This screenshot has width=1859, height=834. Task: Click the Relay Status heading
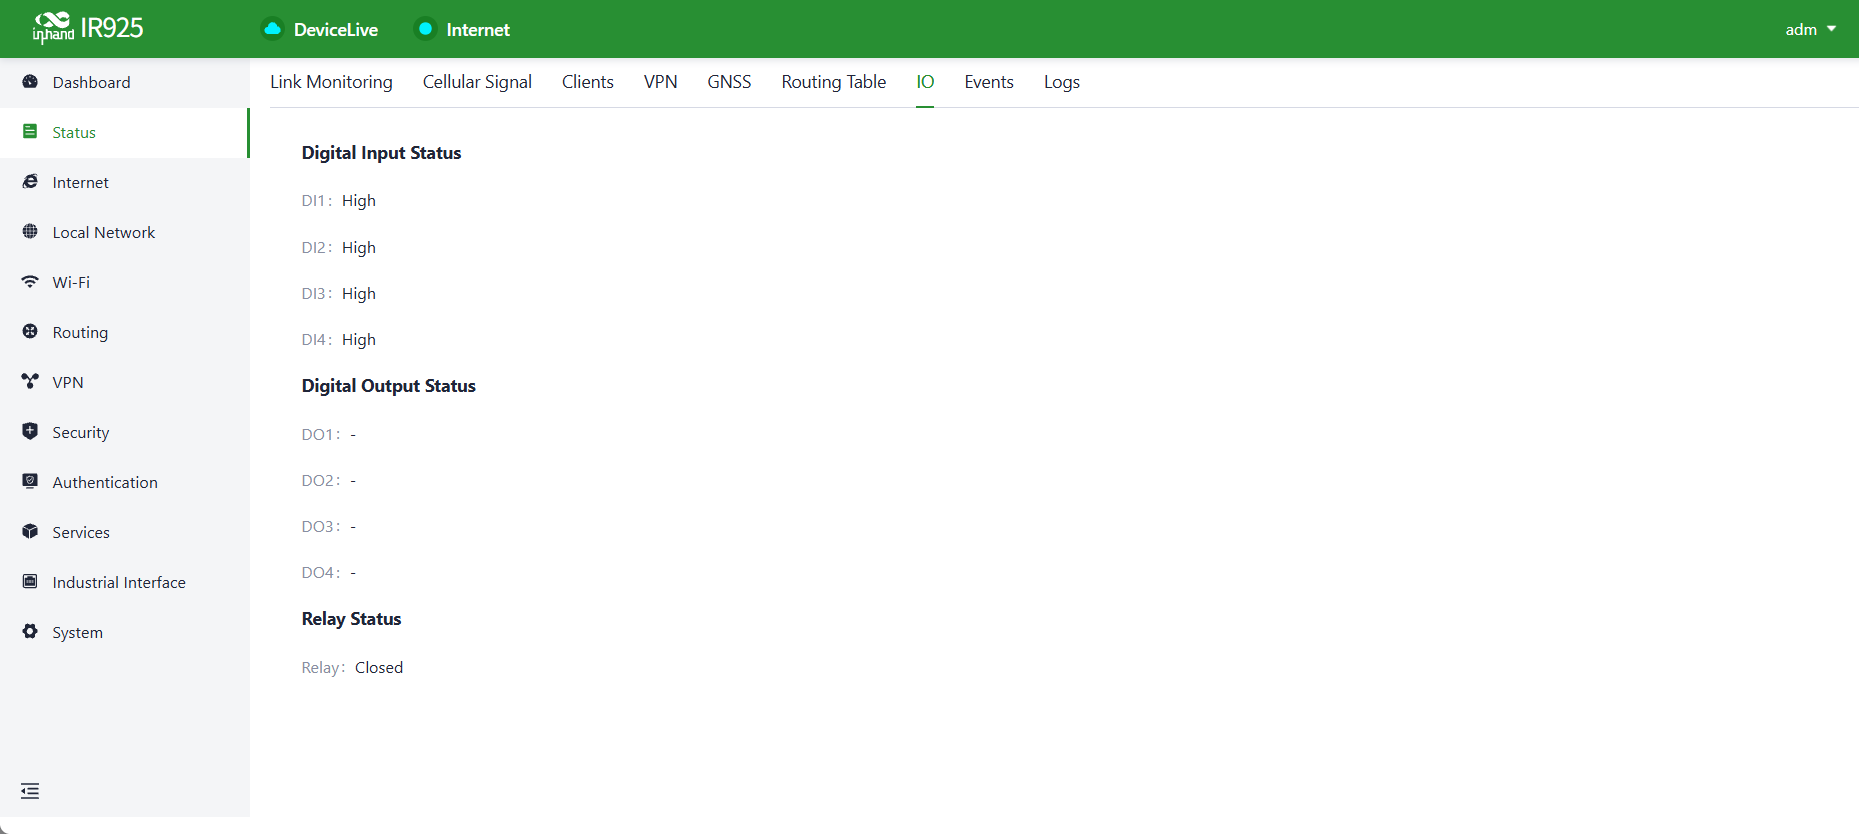[x=351, y=619]
